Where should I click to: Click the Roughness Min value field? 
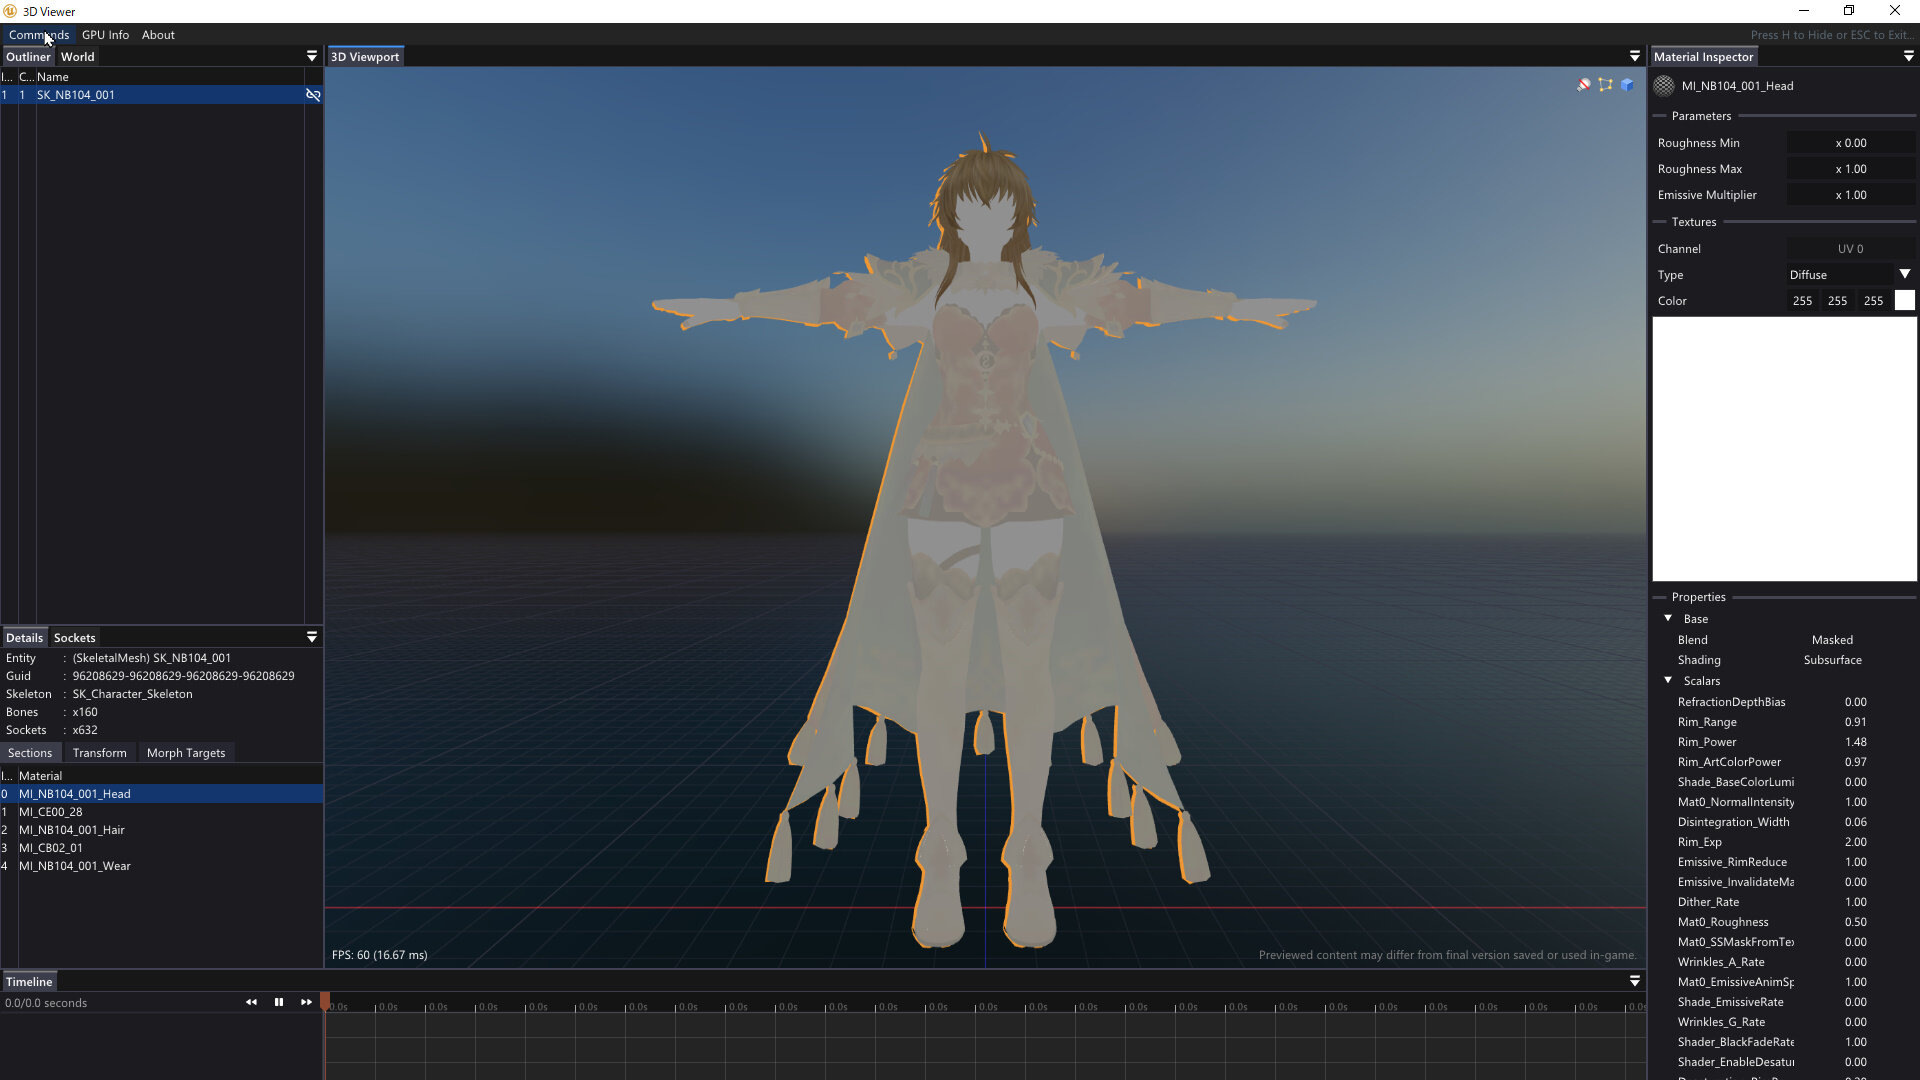pos(1851,143)
